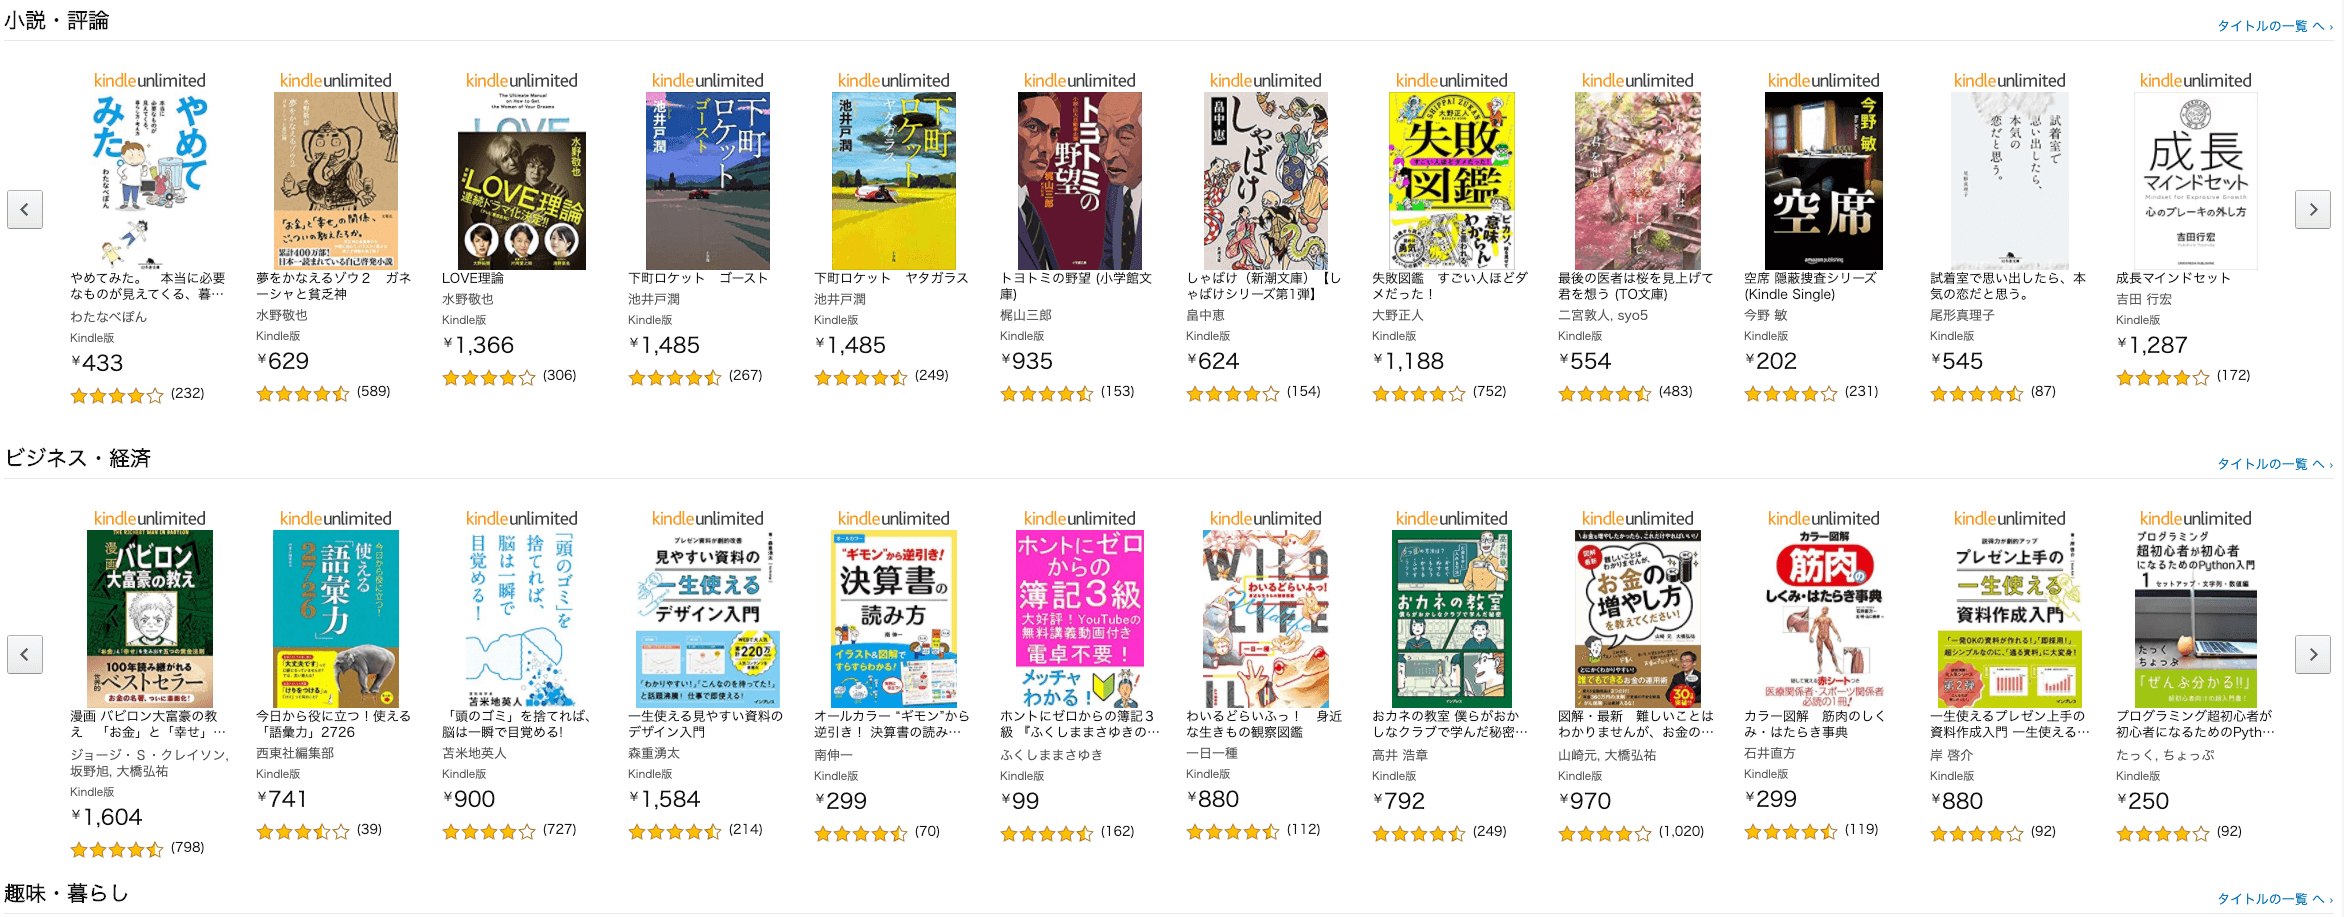2344x917 pixels.
Task: Open 下町ロケット ゴースト book cover
Action: (708, 181)
